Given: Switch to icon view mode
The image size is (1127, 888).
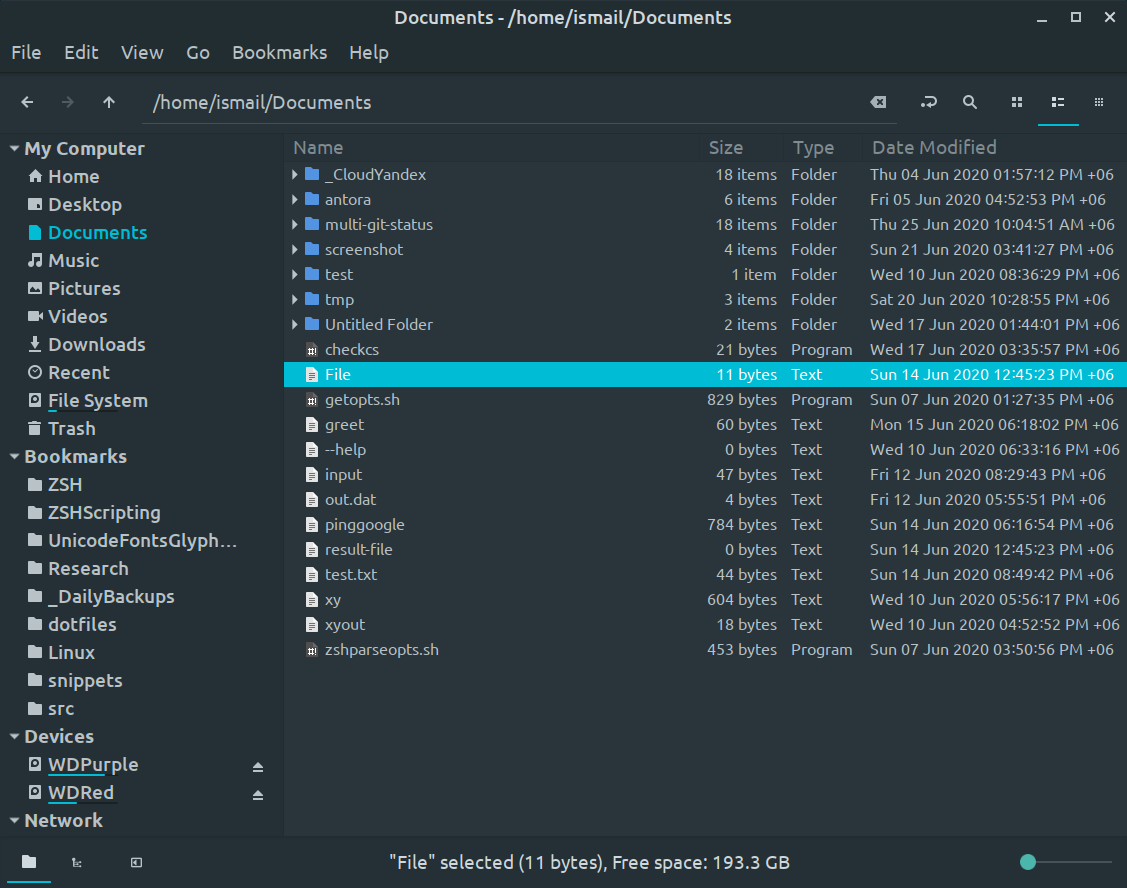Looking at the screenshot, I should pos(1016,102).
